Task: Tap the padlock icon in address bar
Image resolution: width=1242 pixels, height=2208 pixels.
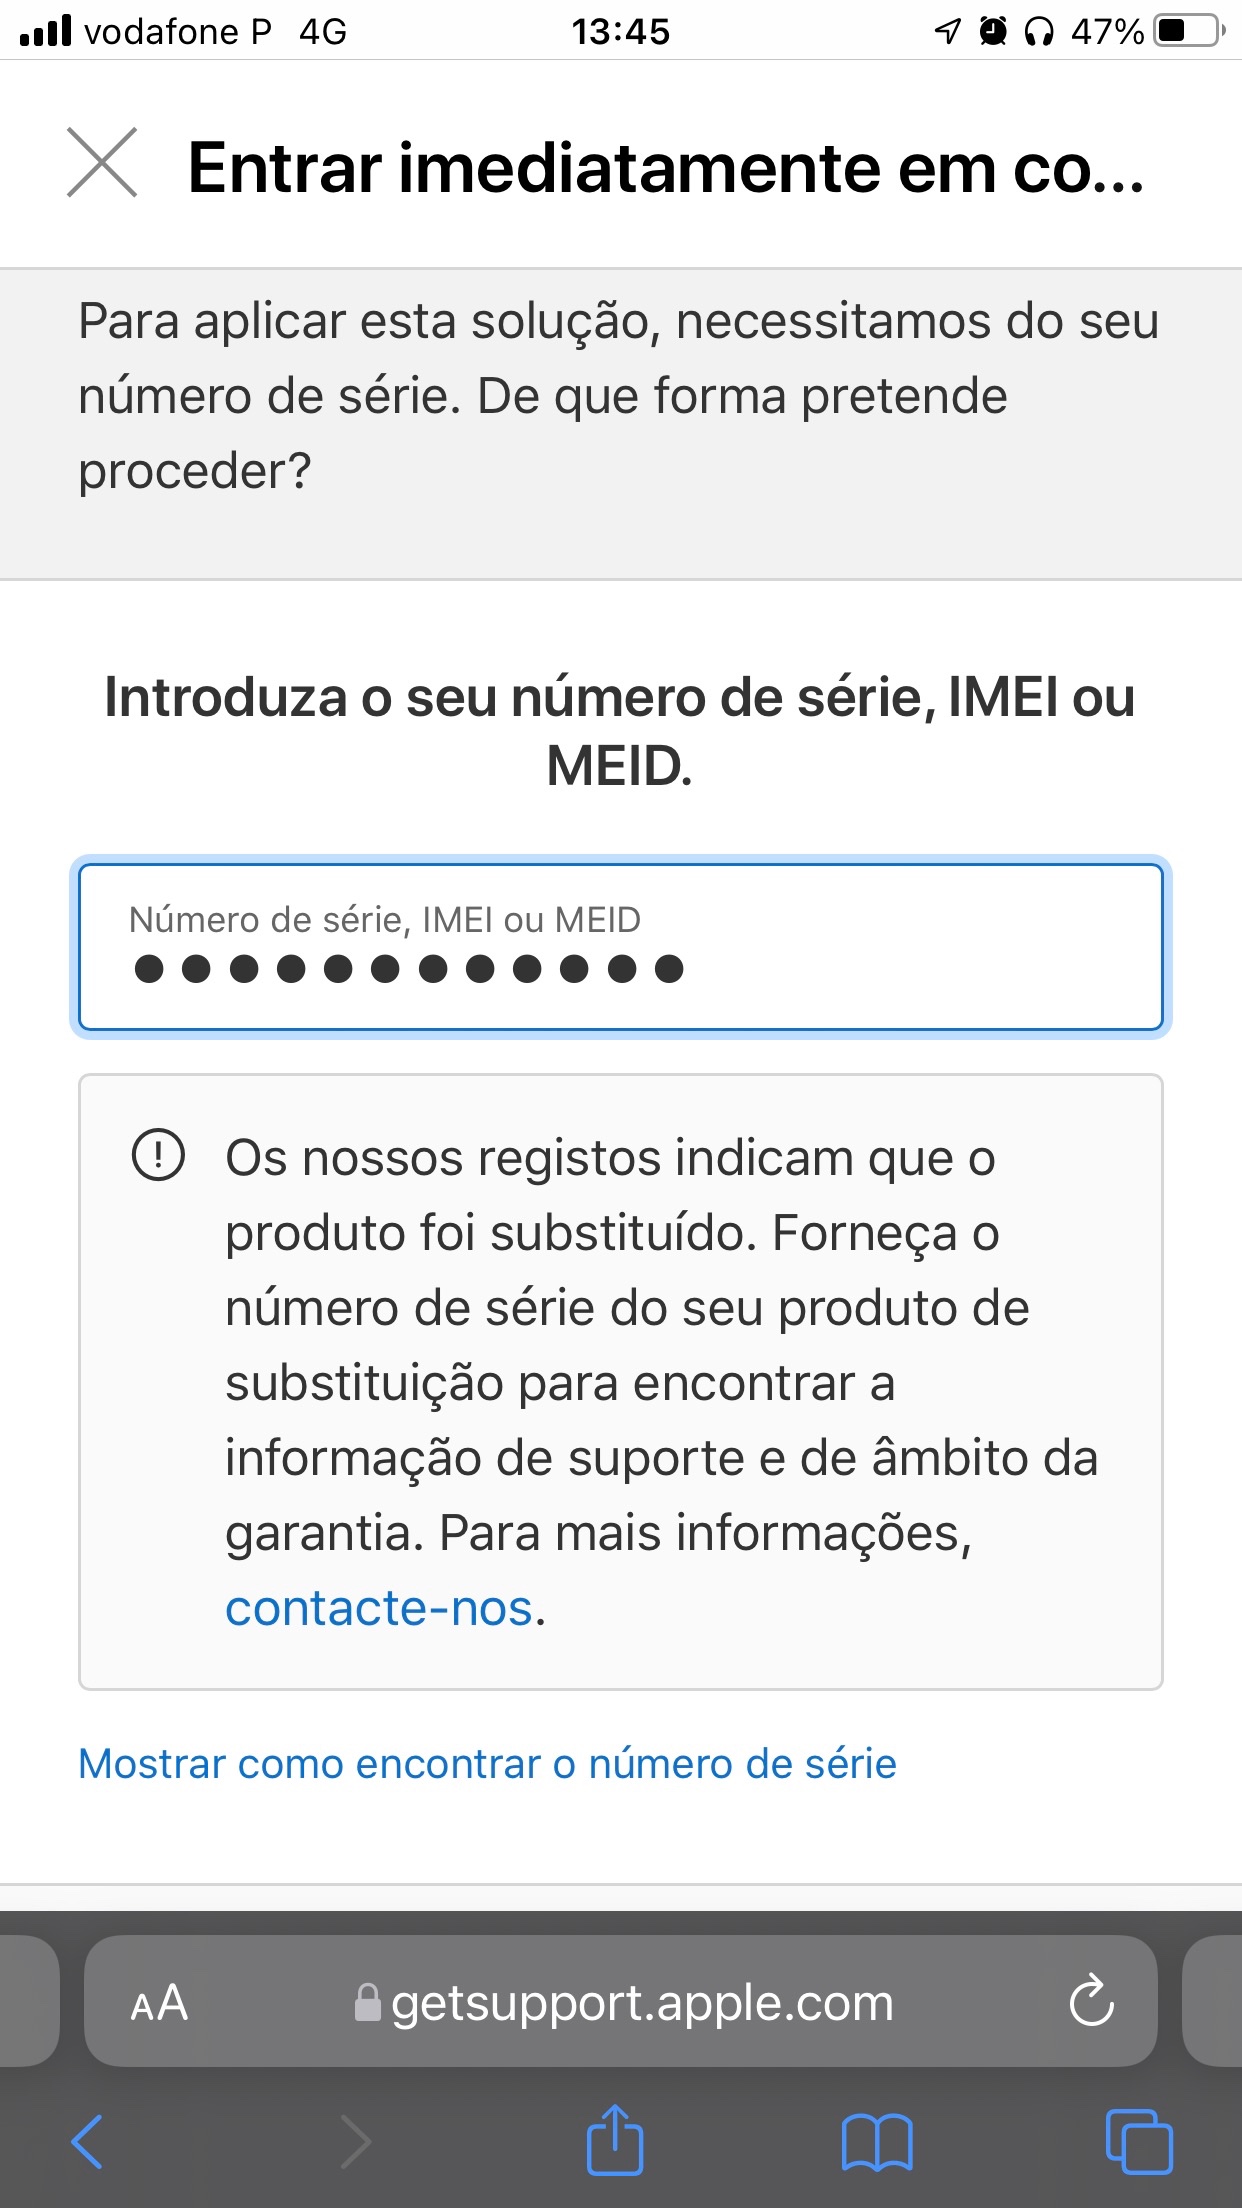Action: pyautogui.click(x=368, y=2003)
